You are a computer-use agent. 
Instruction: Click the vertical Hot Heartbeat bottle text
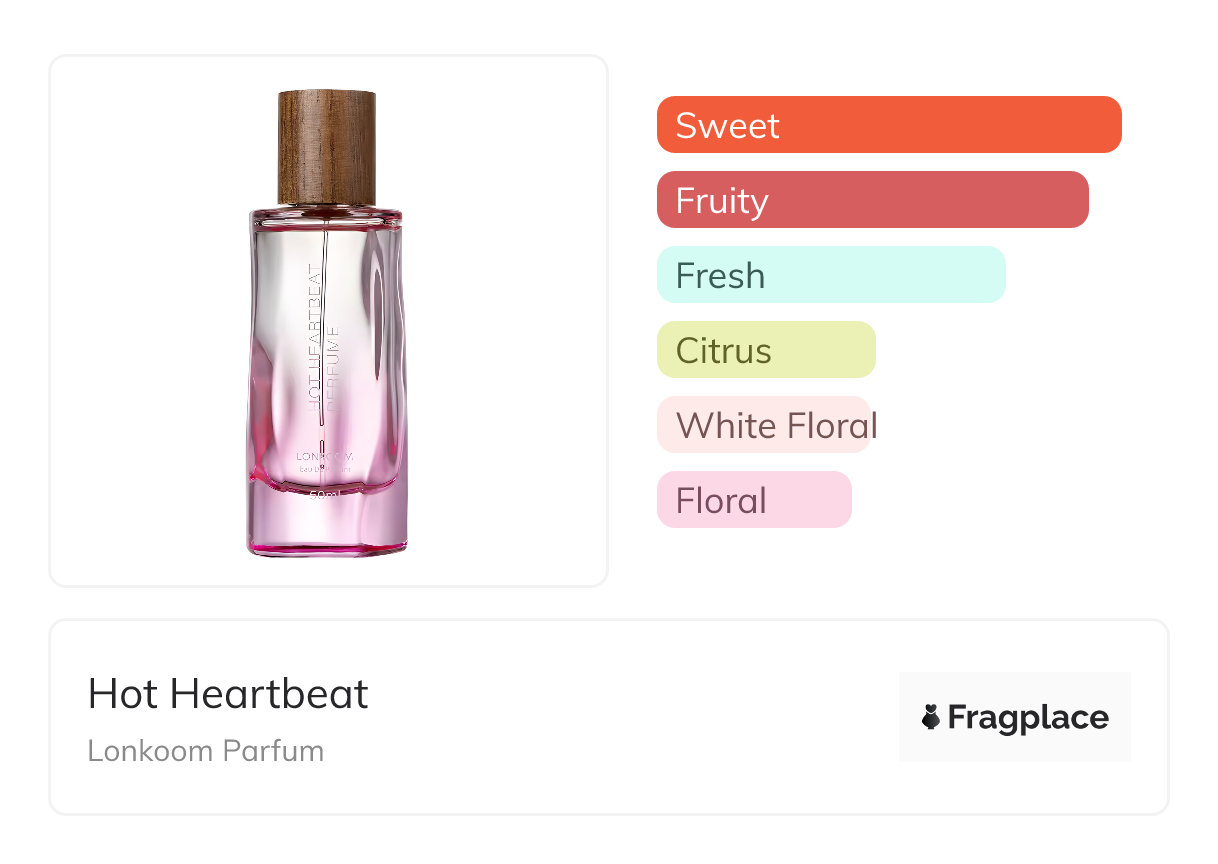[x=313, y=335]
